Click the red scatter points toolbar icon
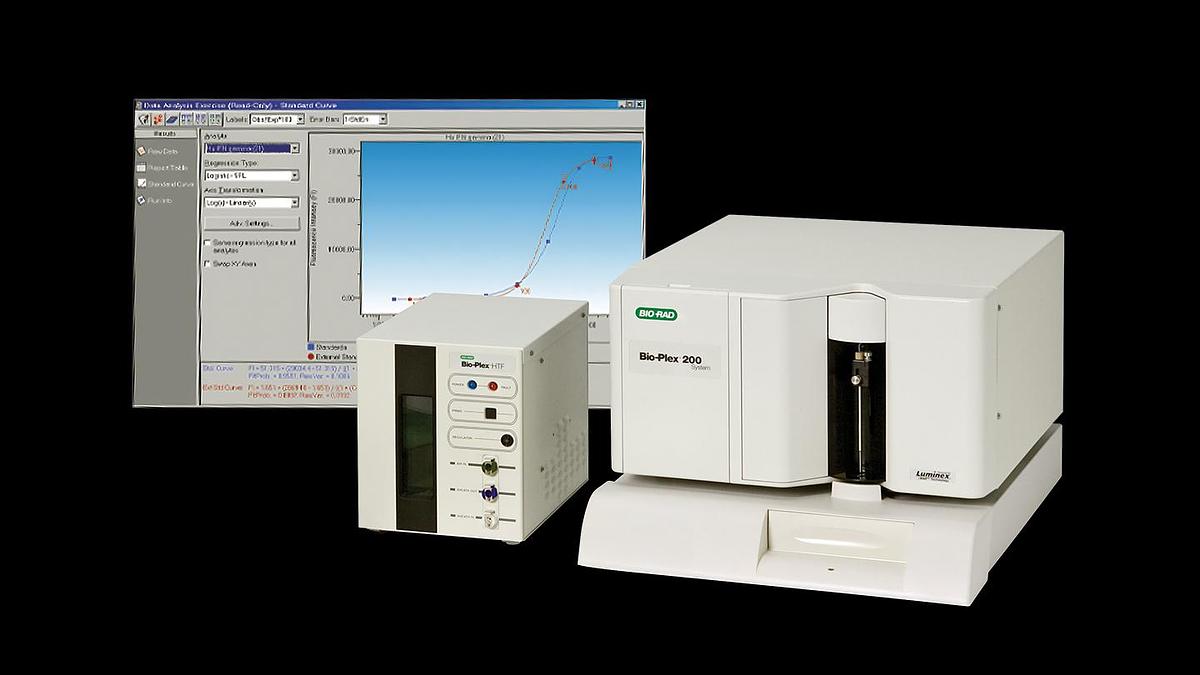 pyautogui.click(x=158, y=119)
